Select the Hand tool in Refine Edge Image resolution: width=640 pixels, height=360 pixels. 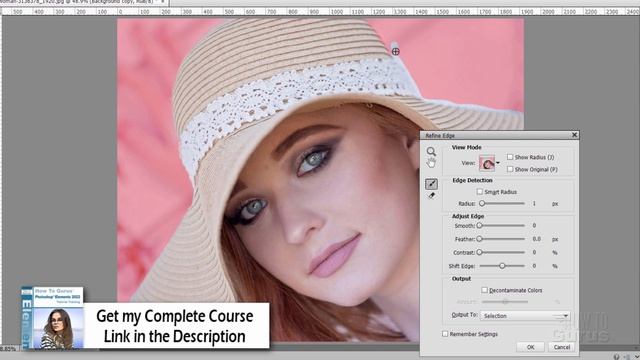pyautogui.click(x=431, y=163)
